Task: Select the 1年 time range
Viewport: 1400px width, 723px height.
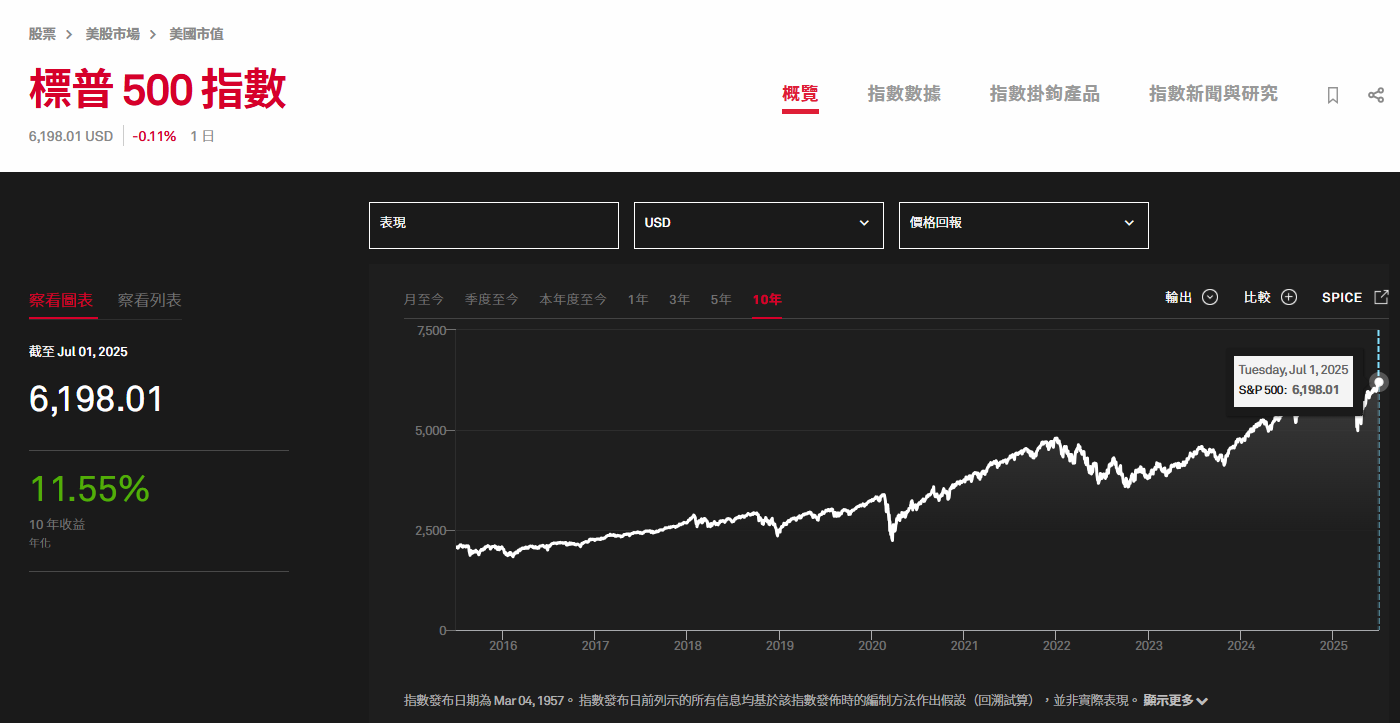Action: click(638, 299)
